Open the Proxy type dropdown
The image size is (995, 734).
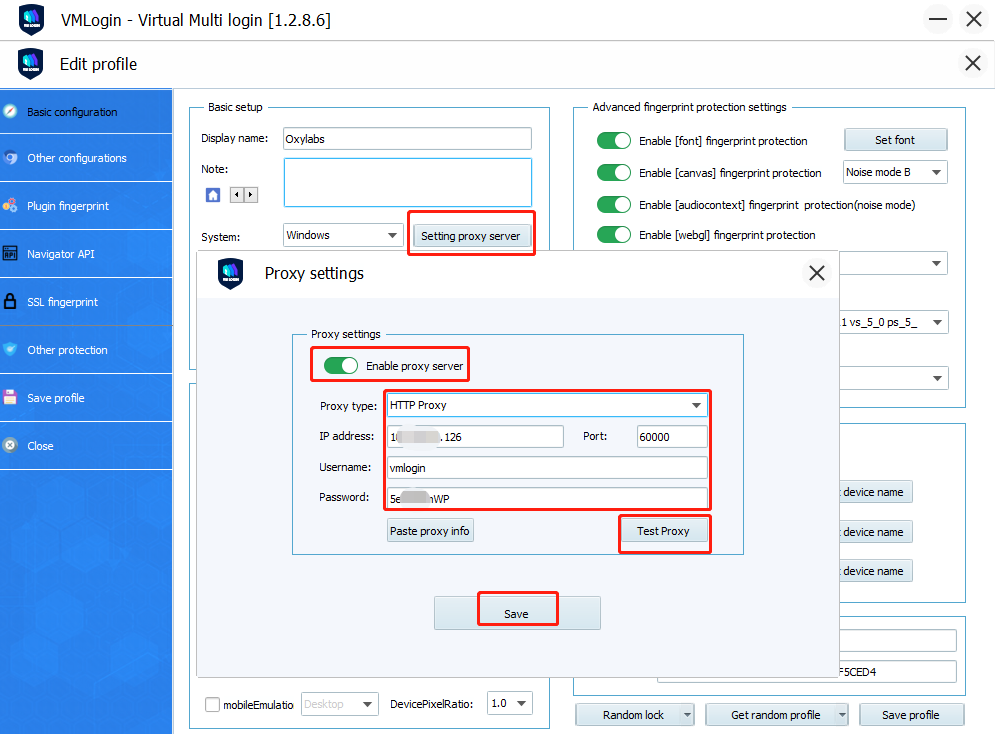pyautogui.click(x=547, y=405)
